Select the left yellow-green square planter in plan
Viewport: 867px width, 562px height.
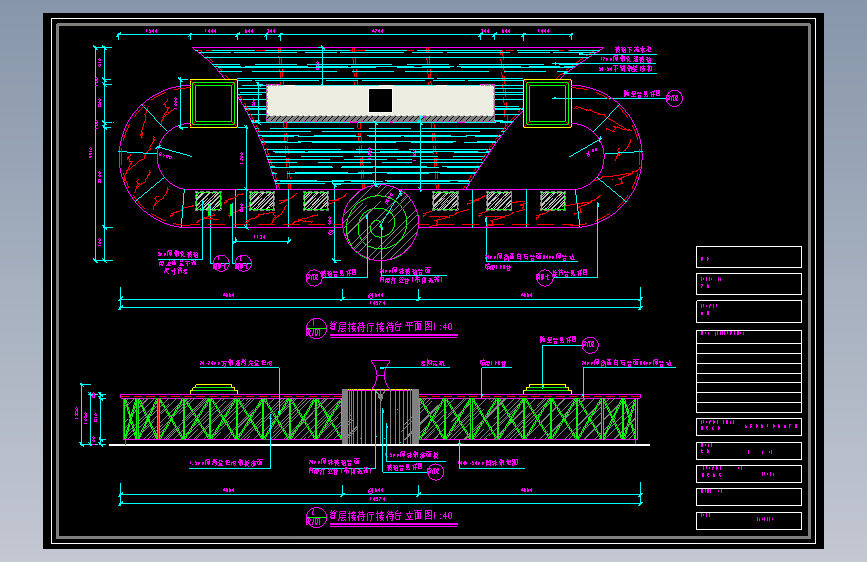tap(214, 103)
